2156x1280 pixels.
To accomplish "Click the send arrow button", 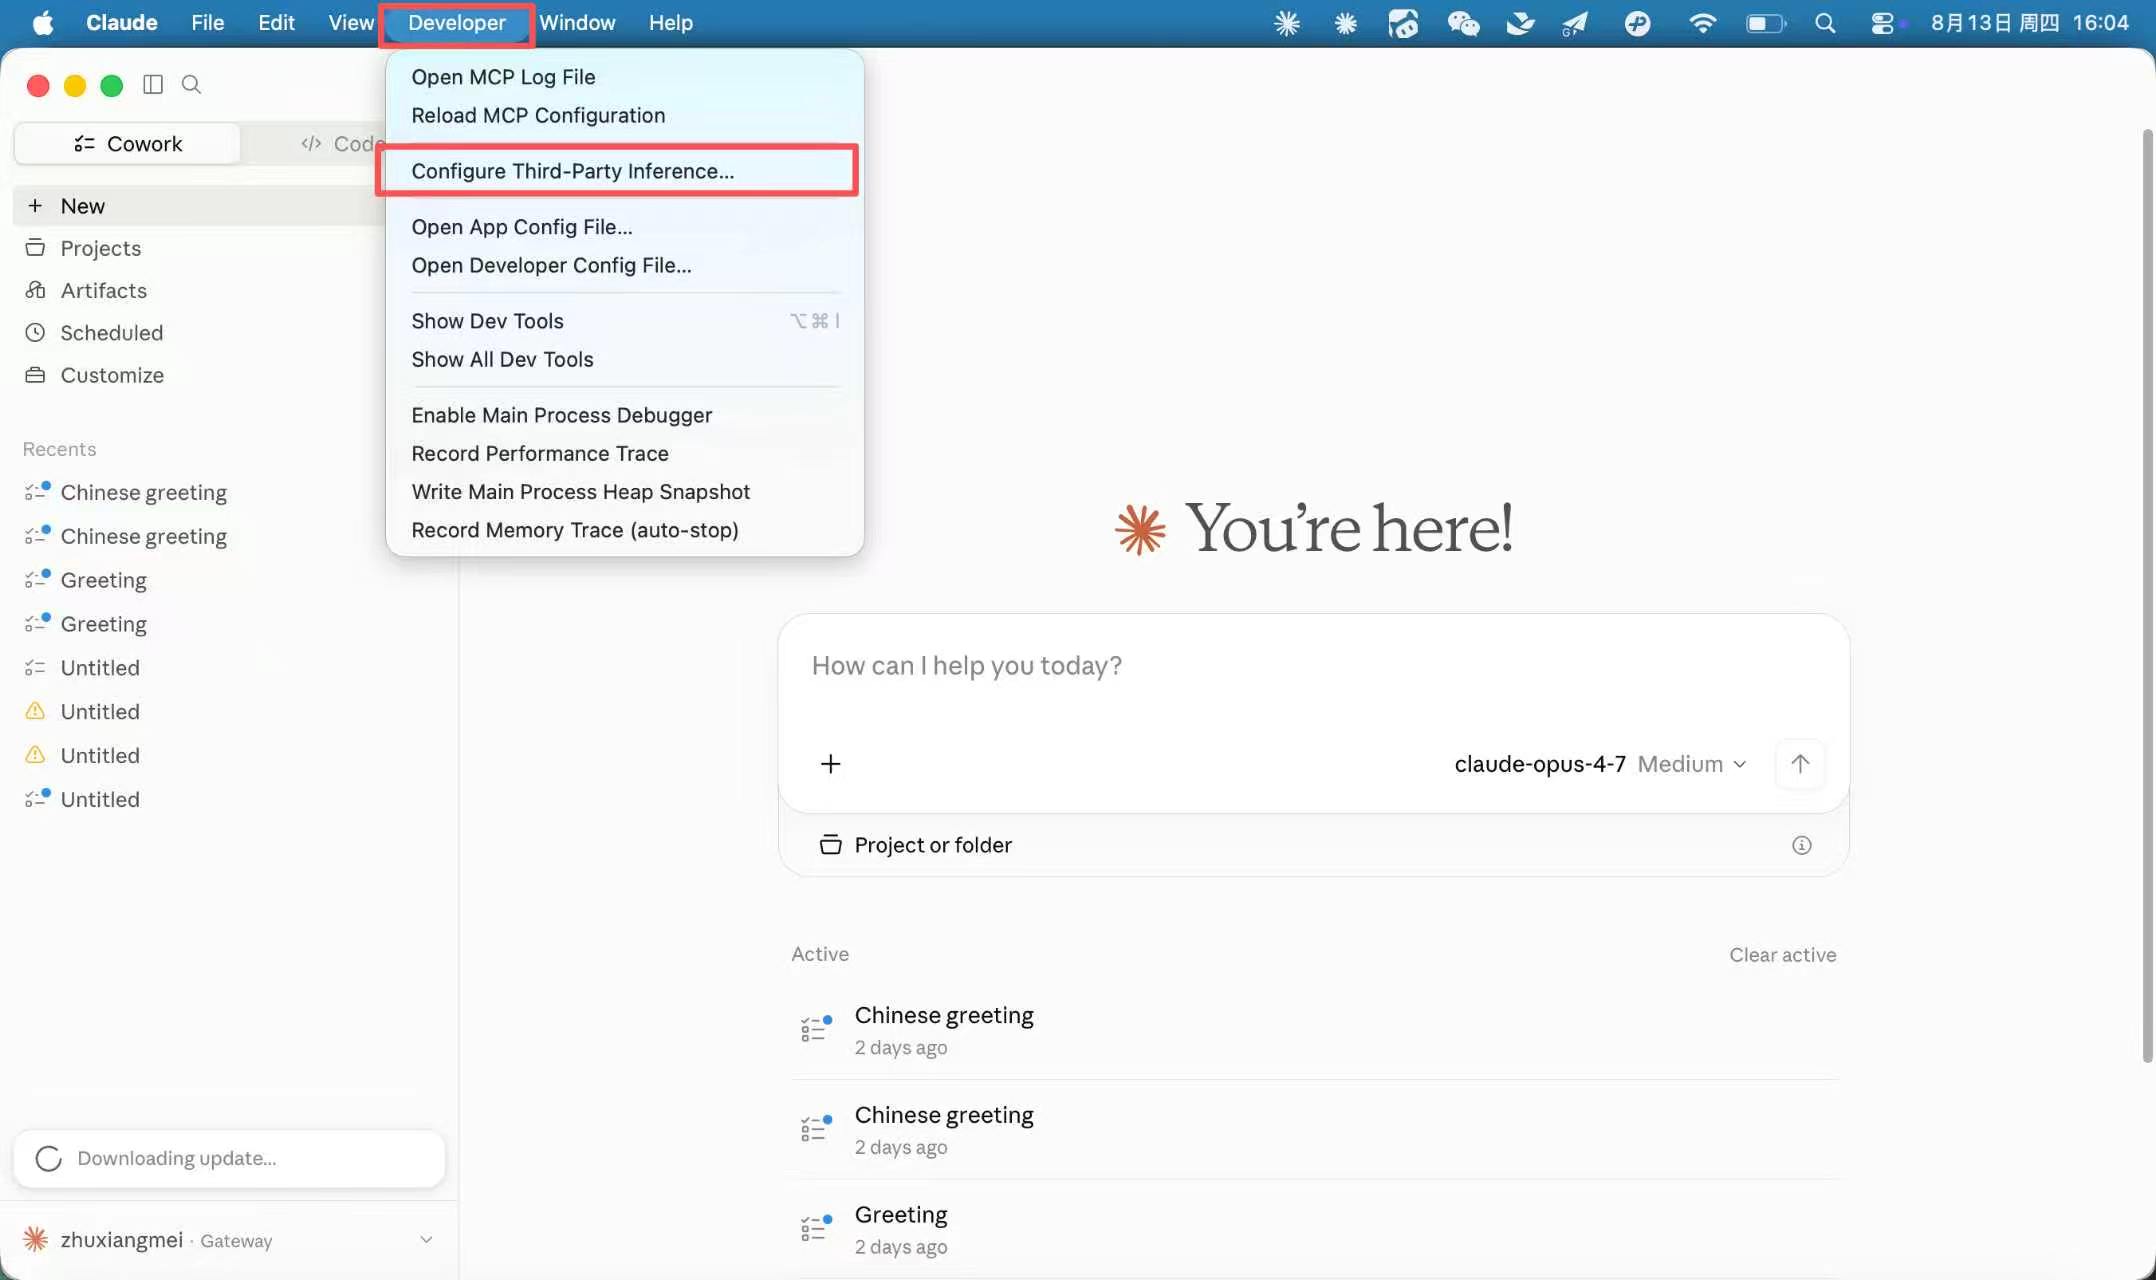I will [x=1800, y=764].
